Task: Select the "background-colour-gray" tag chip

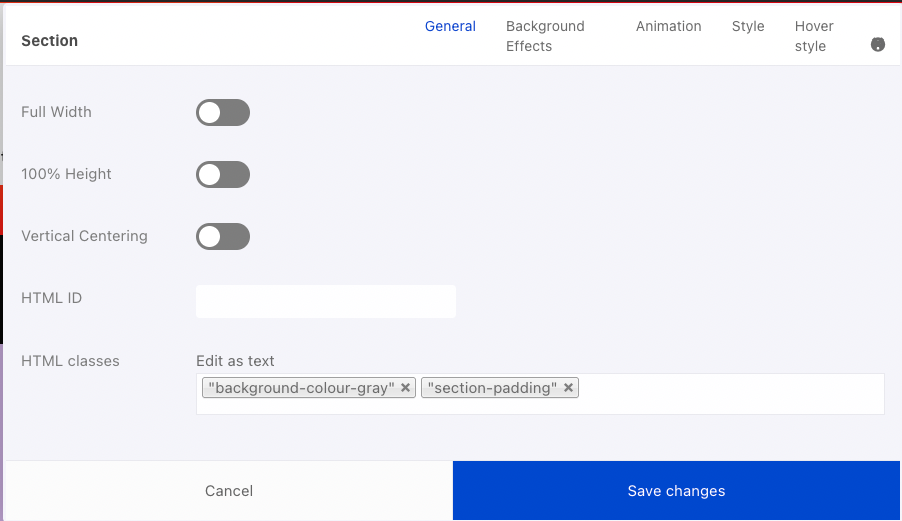Action: (301, 388)
